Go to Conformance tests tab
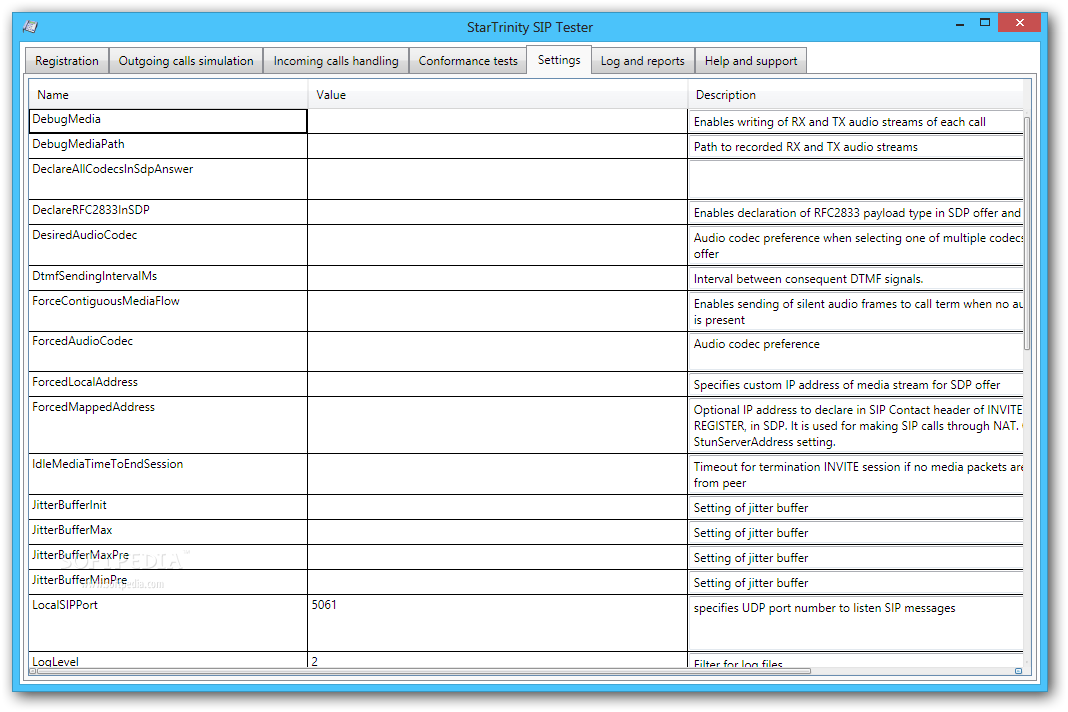The height and width of the screenshot is (712, 1068). (468, 61)
